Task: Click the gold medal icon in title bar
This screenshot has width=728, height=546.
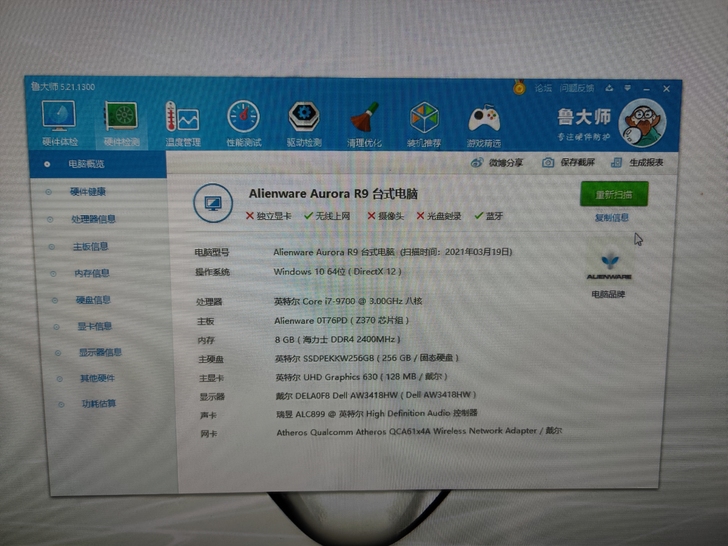Action: 519,87
